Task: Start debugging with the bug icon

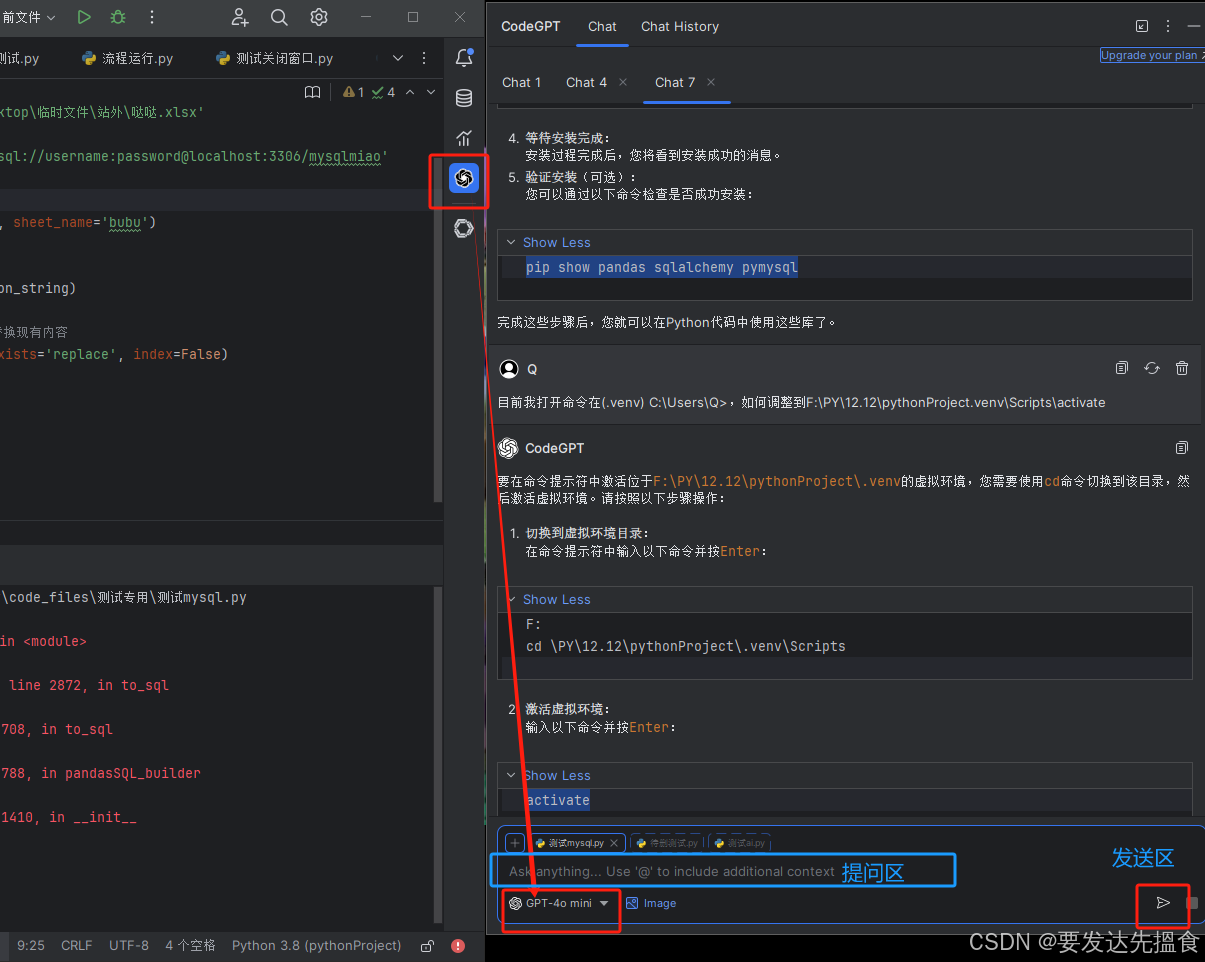Action: pos(118,17)
